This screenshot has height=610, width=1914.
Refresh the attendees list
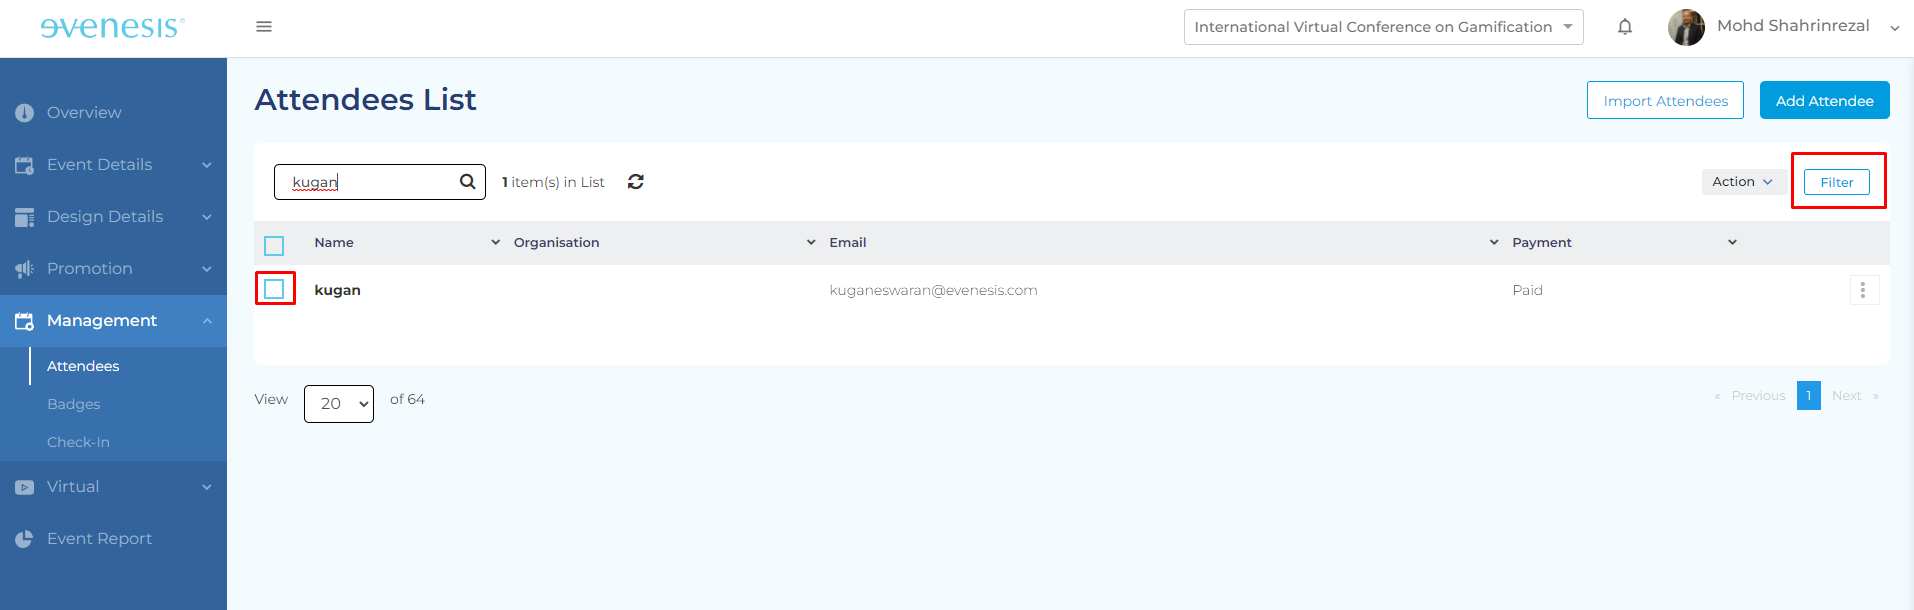tap(635, 181)
